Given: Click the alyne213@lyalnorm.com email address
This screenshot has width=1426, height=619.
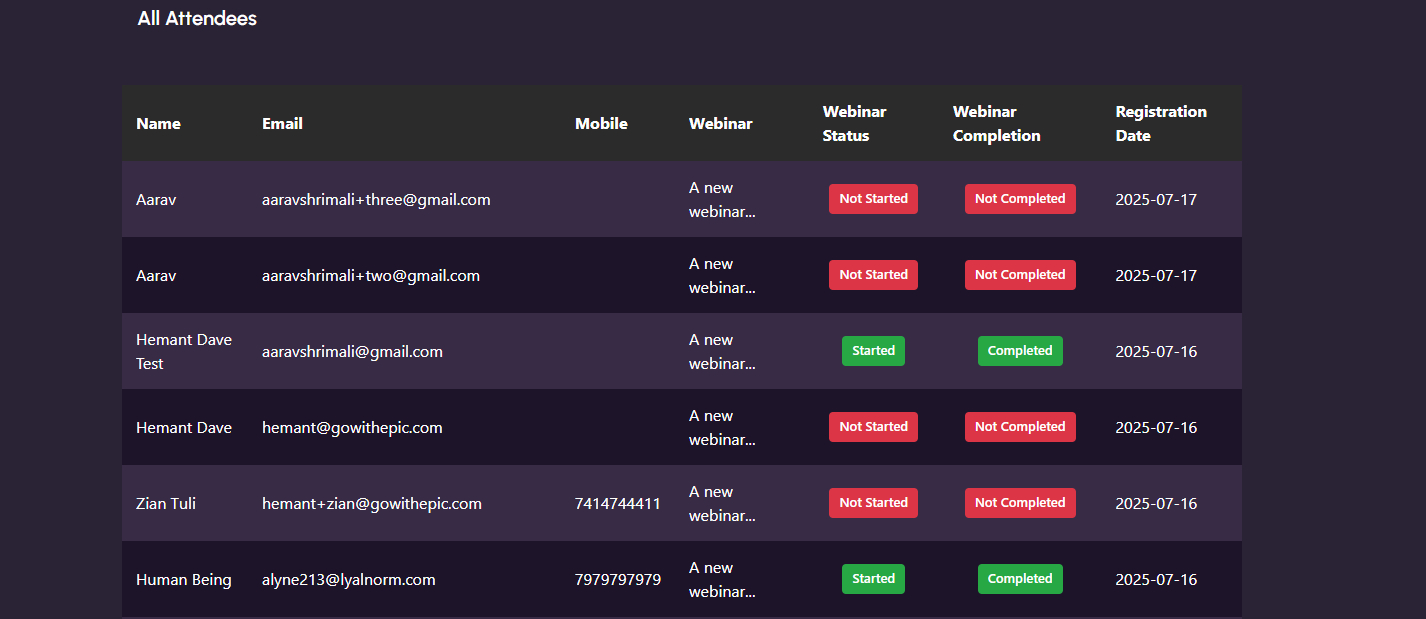Looking at the screenshot, I should click(348, 580).
